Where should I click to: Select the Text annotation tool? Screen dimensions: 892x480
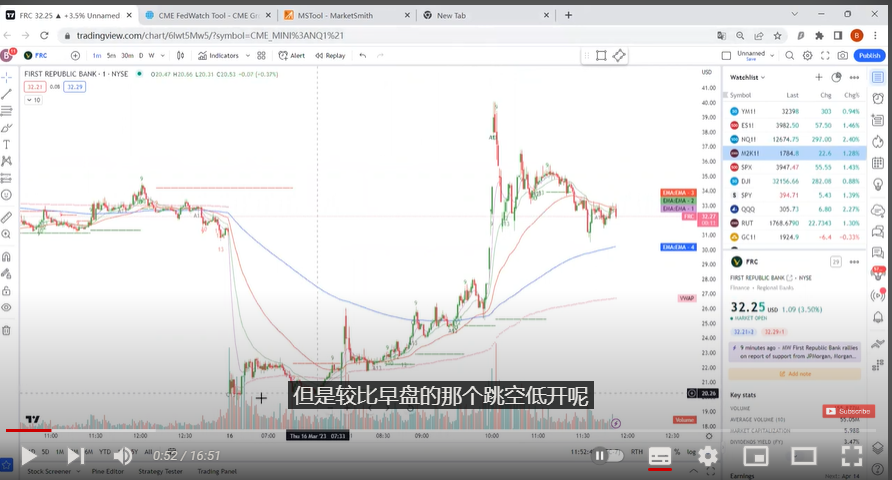point(7,144)
